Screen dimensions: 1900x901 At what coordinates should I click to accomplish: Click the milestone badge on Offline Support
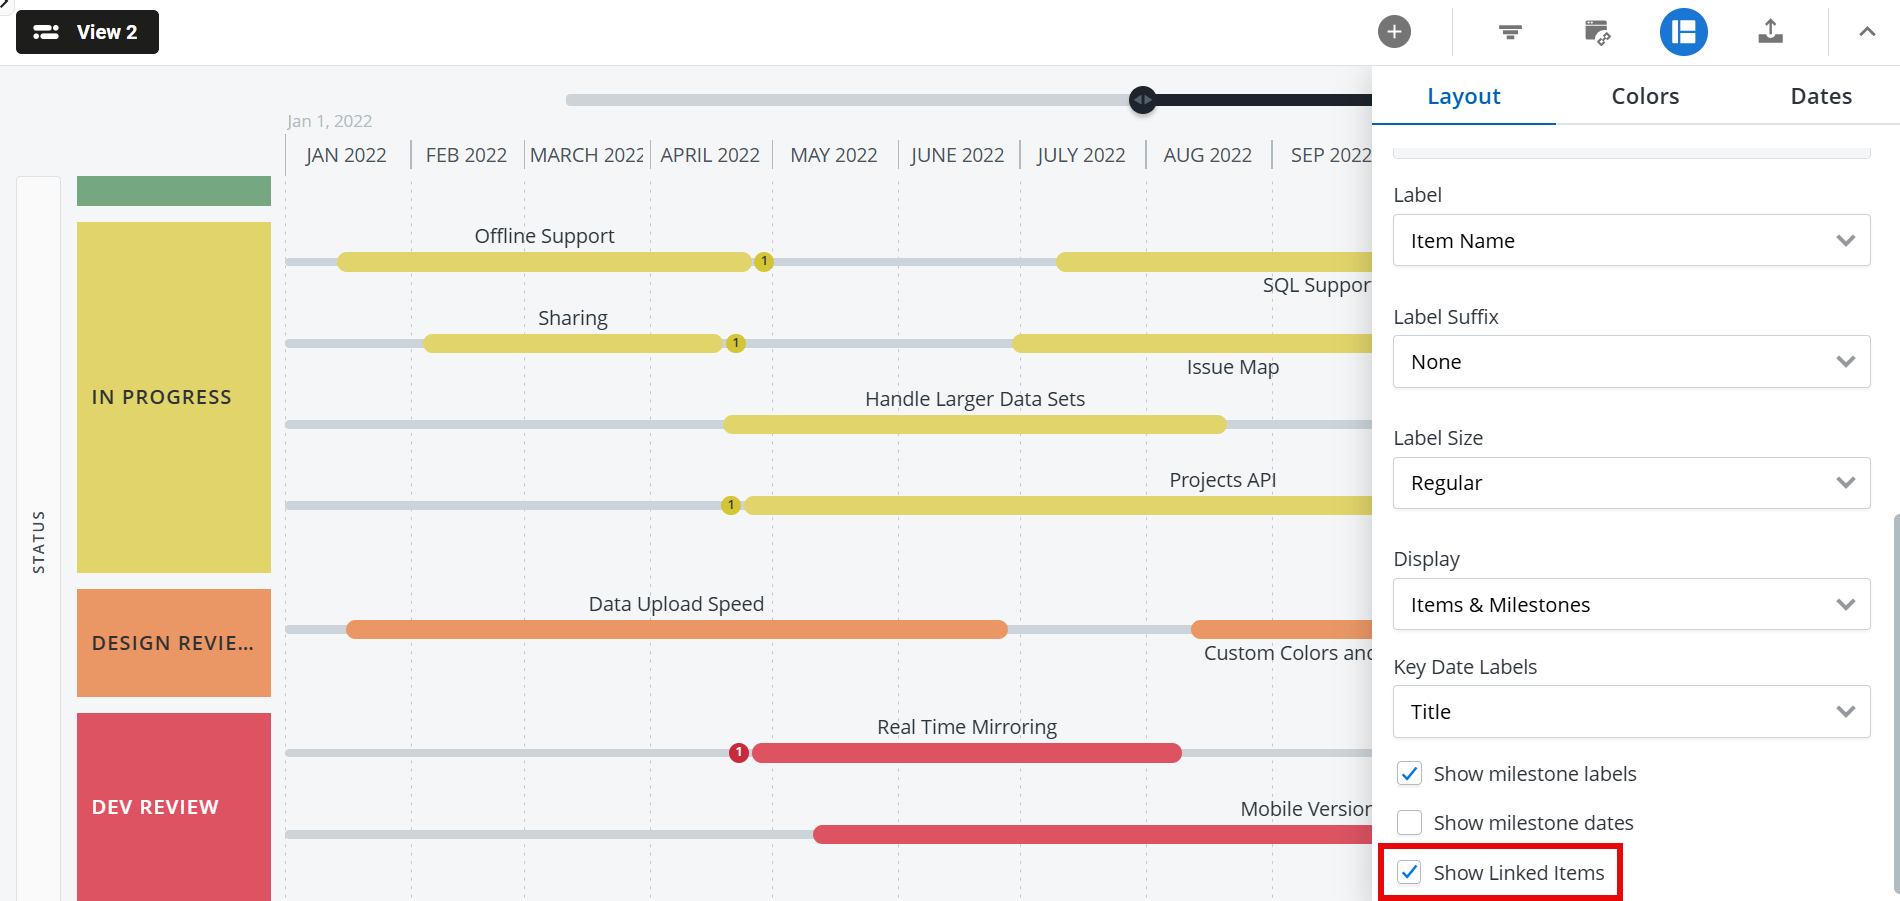[764, 262]
